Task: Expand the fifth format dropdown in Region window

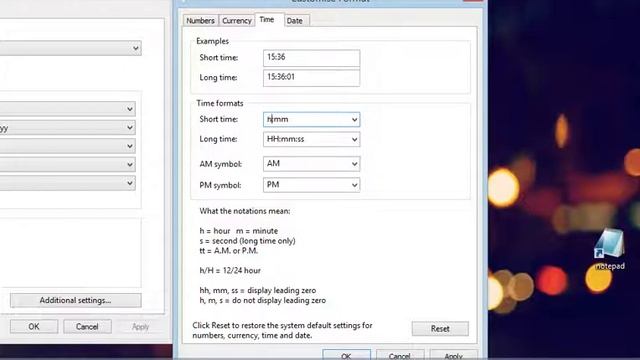Action: tap(130, 183)
